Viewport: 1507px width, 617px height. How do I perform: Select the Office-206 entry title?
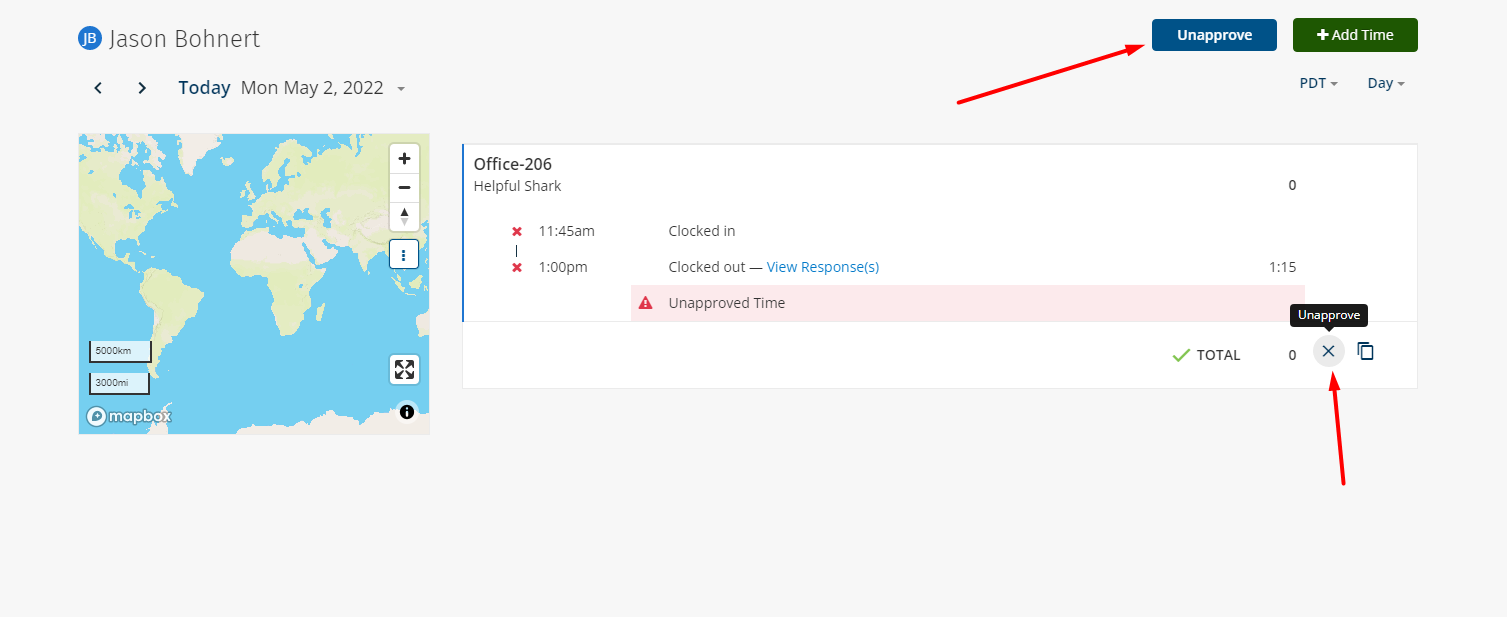click(x=513, y=164)
